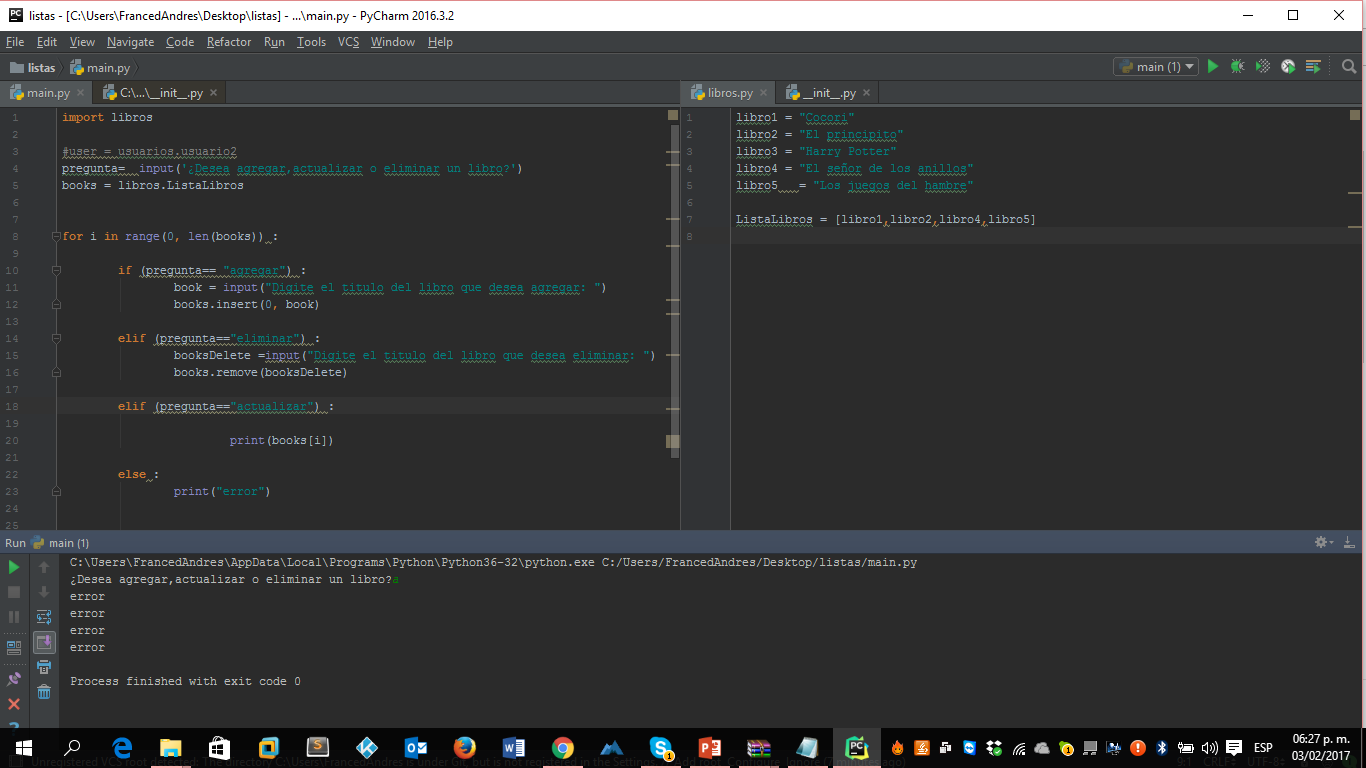This screenshot has height=768, width=1366.
Task: Click the line 'print(books[i])' in editor
Action: tap(281, 440)
